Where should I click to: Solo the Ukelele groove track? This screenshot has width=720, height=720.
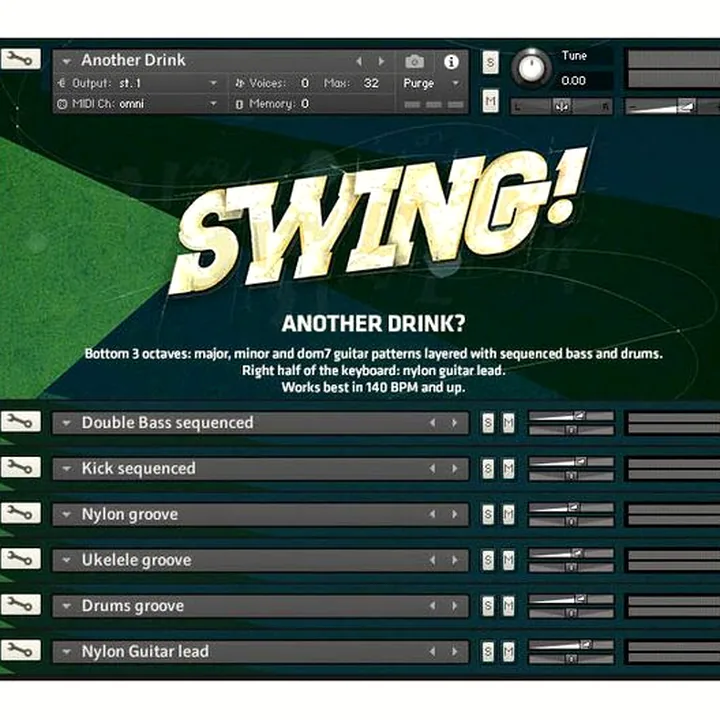(x=488, y=560)
